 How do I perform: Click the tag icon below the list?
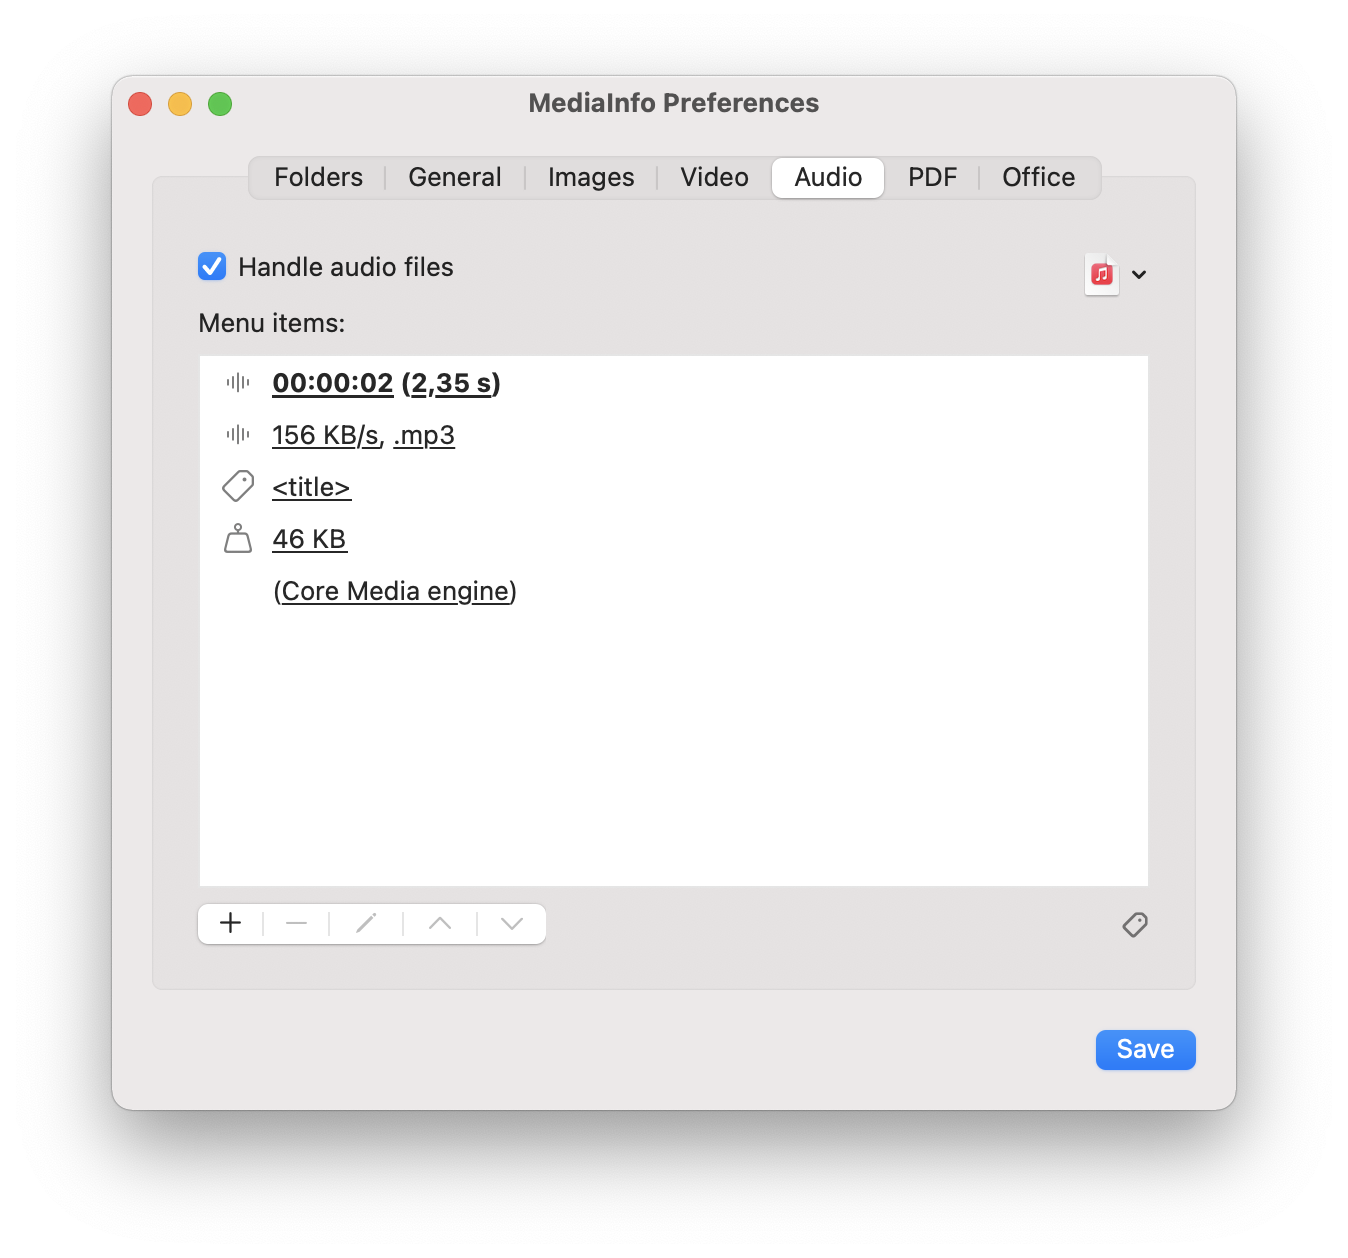[1135, 925]
